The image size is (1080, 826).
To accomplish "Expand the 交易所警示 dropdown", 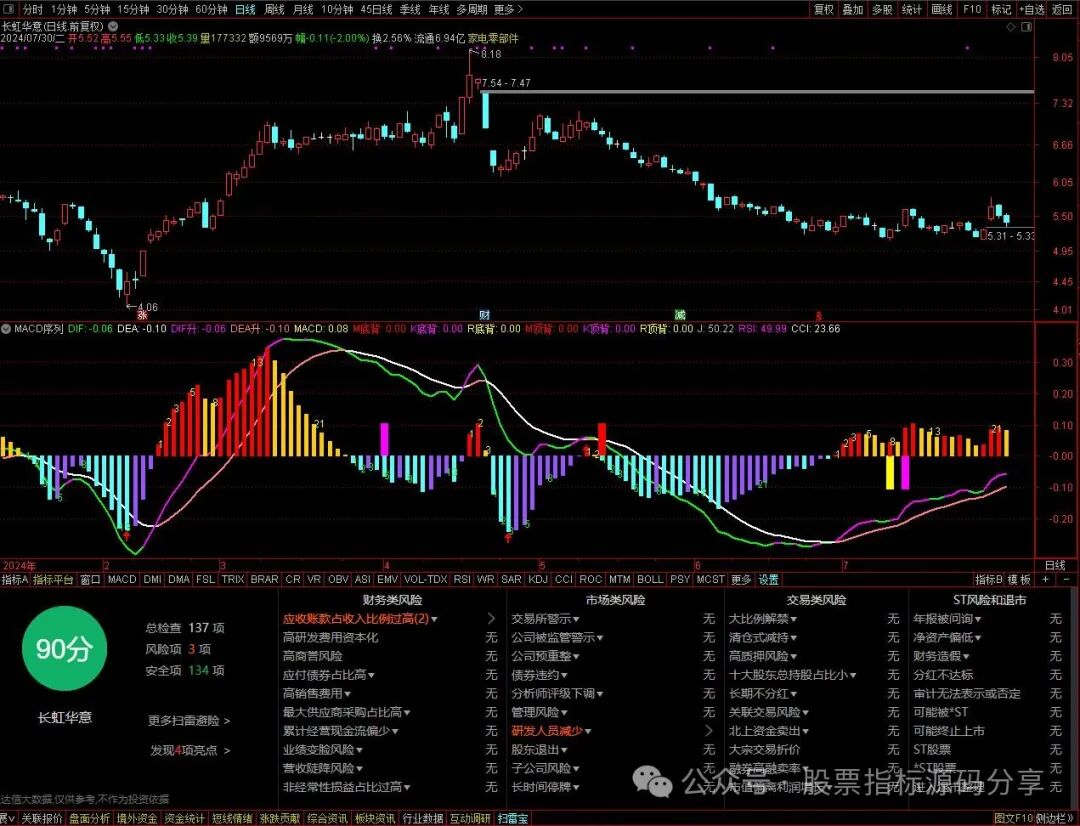I will (546, 619).
